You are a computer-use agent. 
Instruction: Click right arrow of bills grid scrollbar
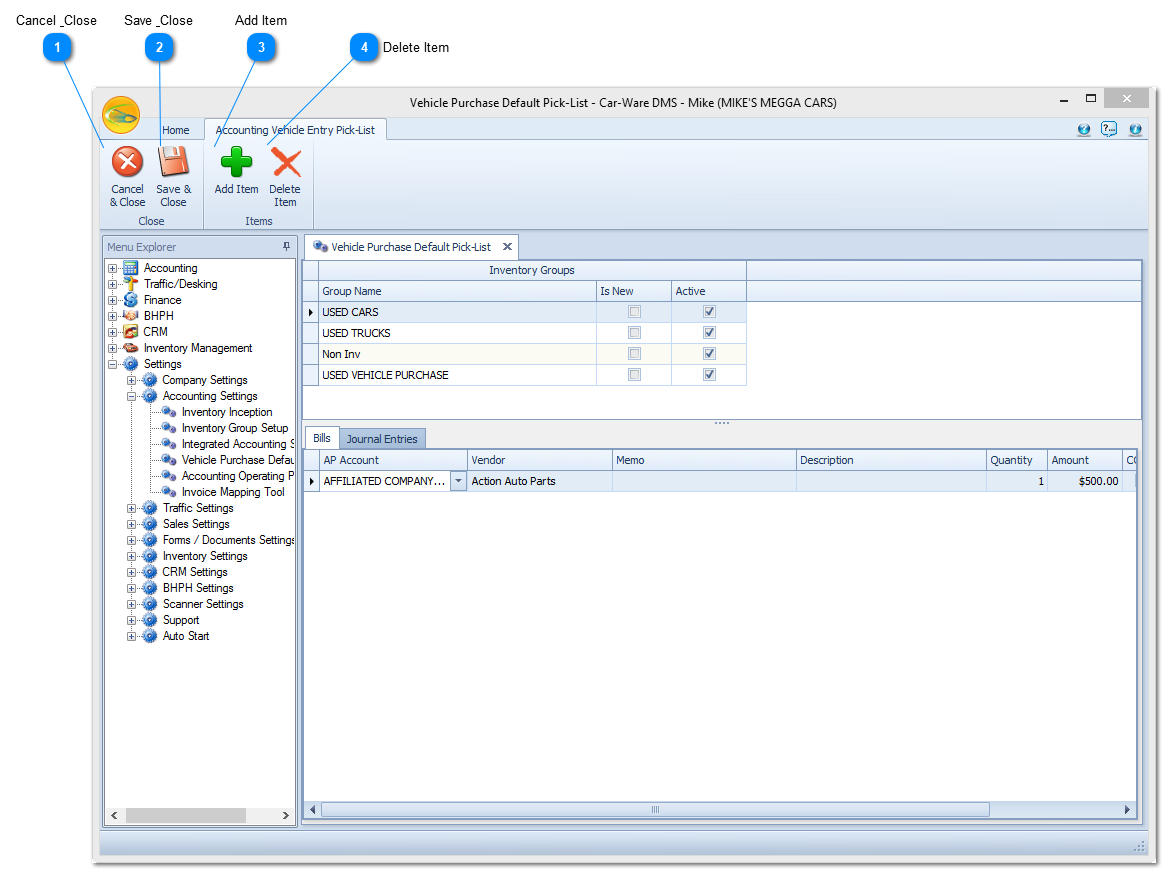(1127, 810)
